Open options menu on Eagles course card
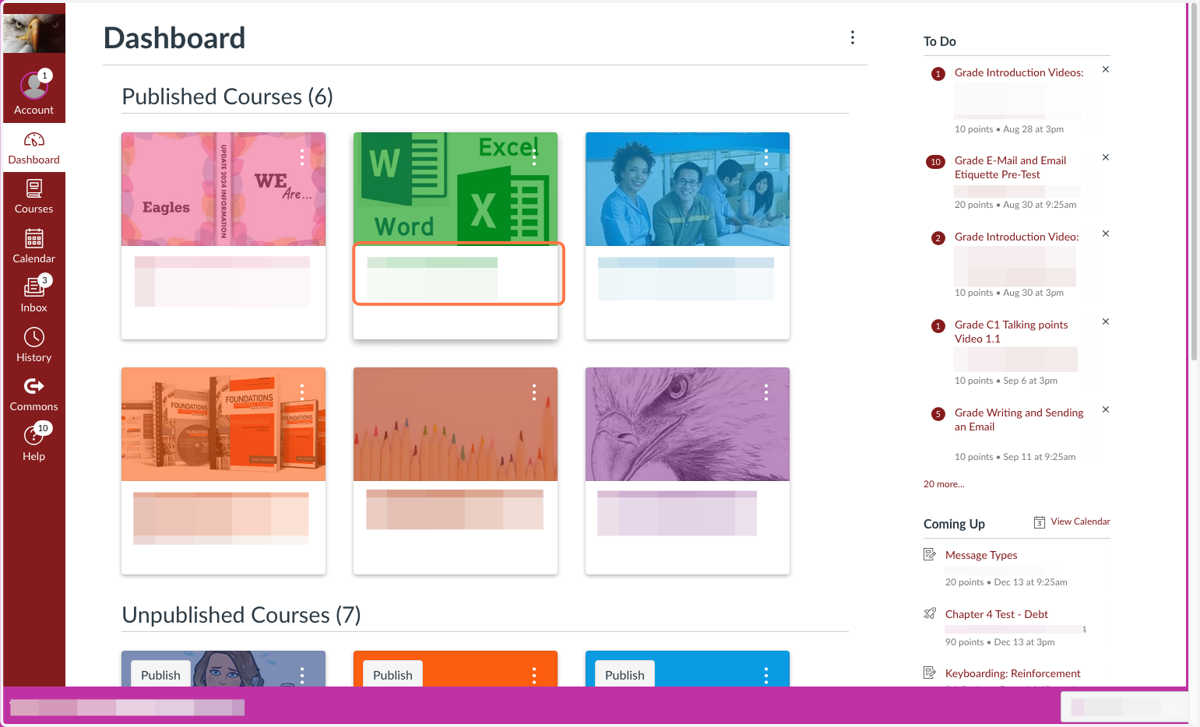This screenshot has height=727, width=1200. pyautogui.click(x=302, y=157)
